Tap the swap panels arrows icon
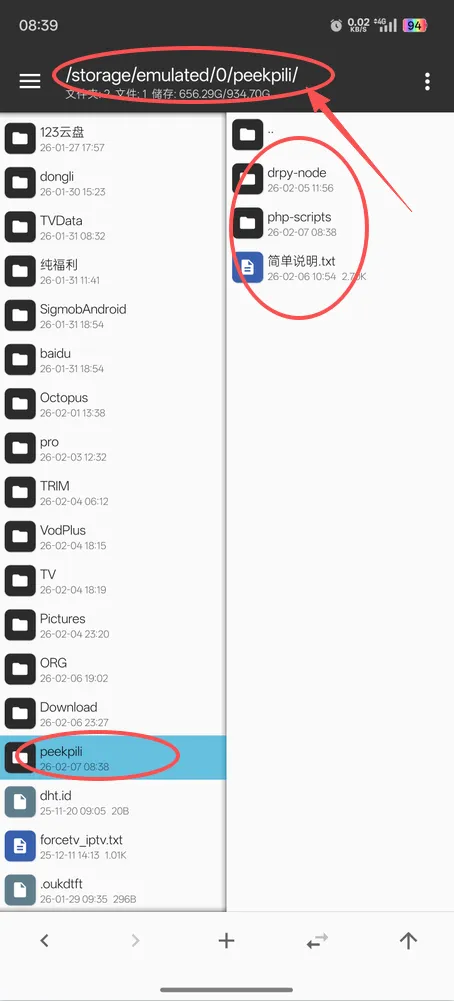Image resolution: width=454 pixels, height=1001 pixels. (x=317, y=940)
